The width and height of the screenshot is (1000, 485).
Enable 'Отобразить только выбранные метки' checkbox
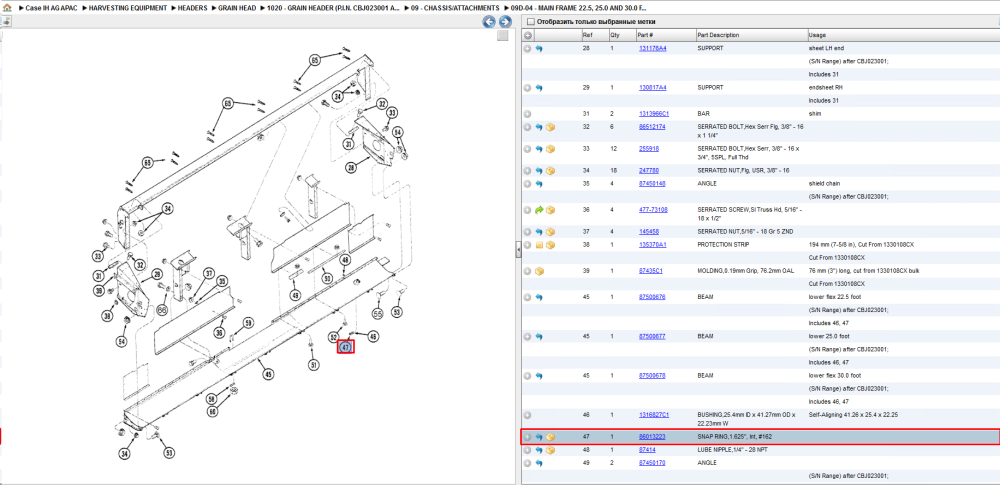pos(530,22)
